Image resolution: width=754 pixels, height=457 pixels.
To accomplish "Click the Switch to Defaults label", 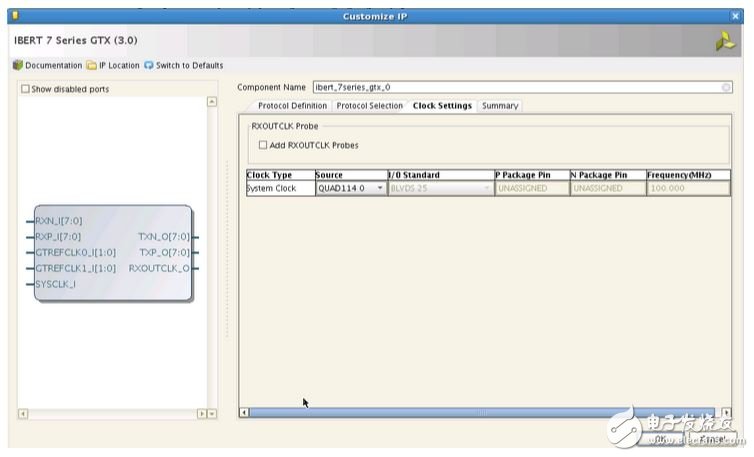I will (189, 66).
